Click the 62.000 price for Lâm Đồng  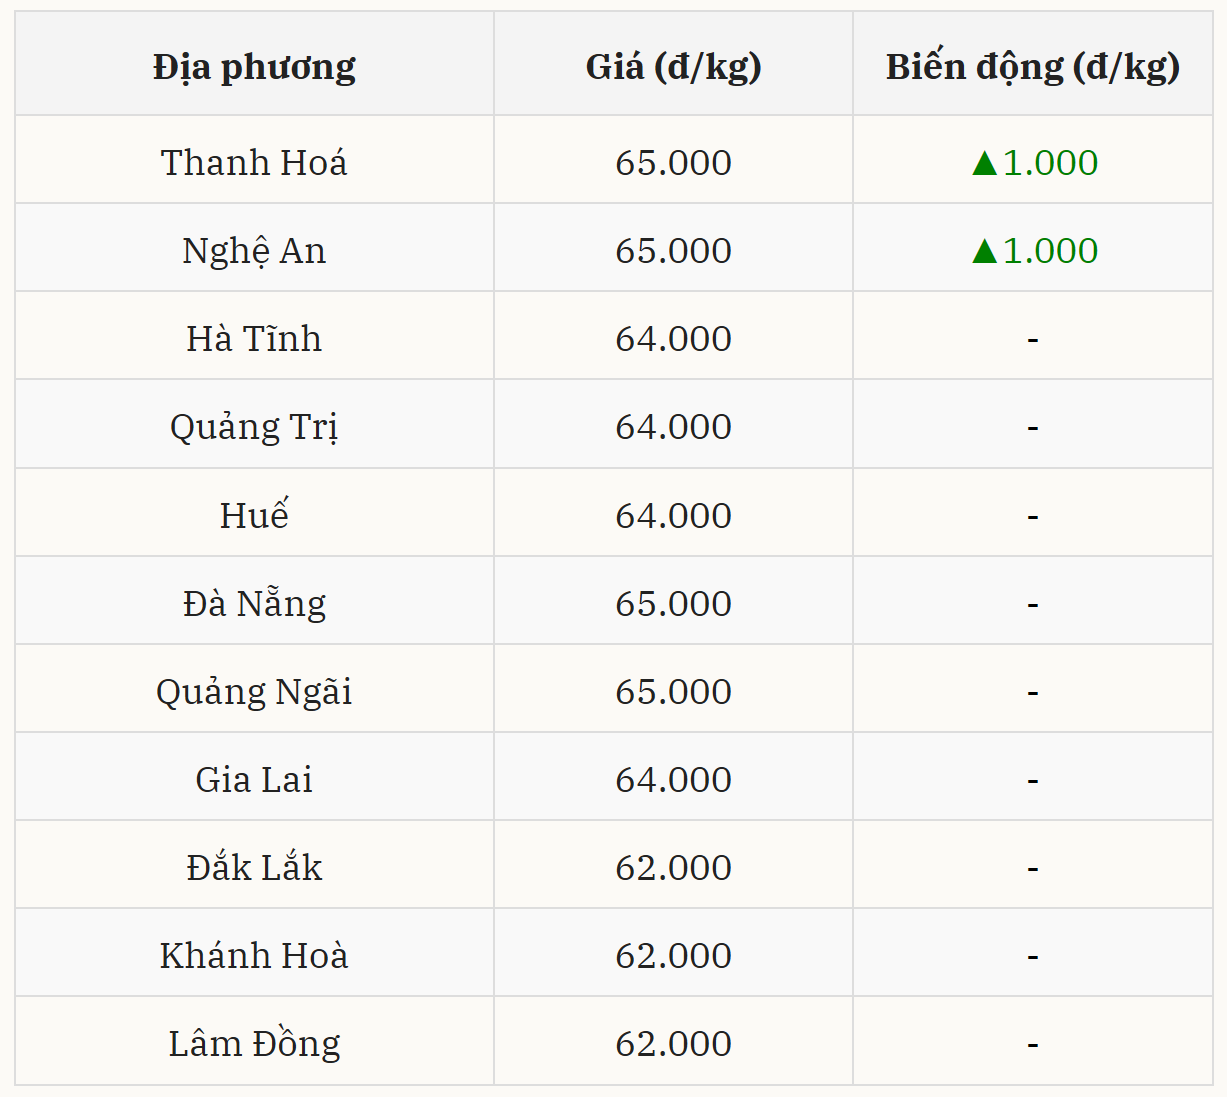[x=673, y=1044]
